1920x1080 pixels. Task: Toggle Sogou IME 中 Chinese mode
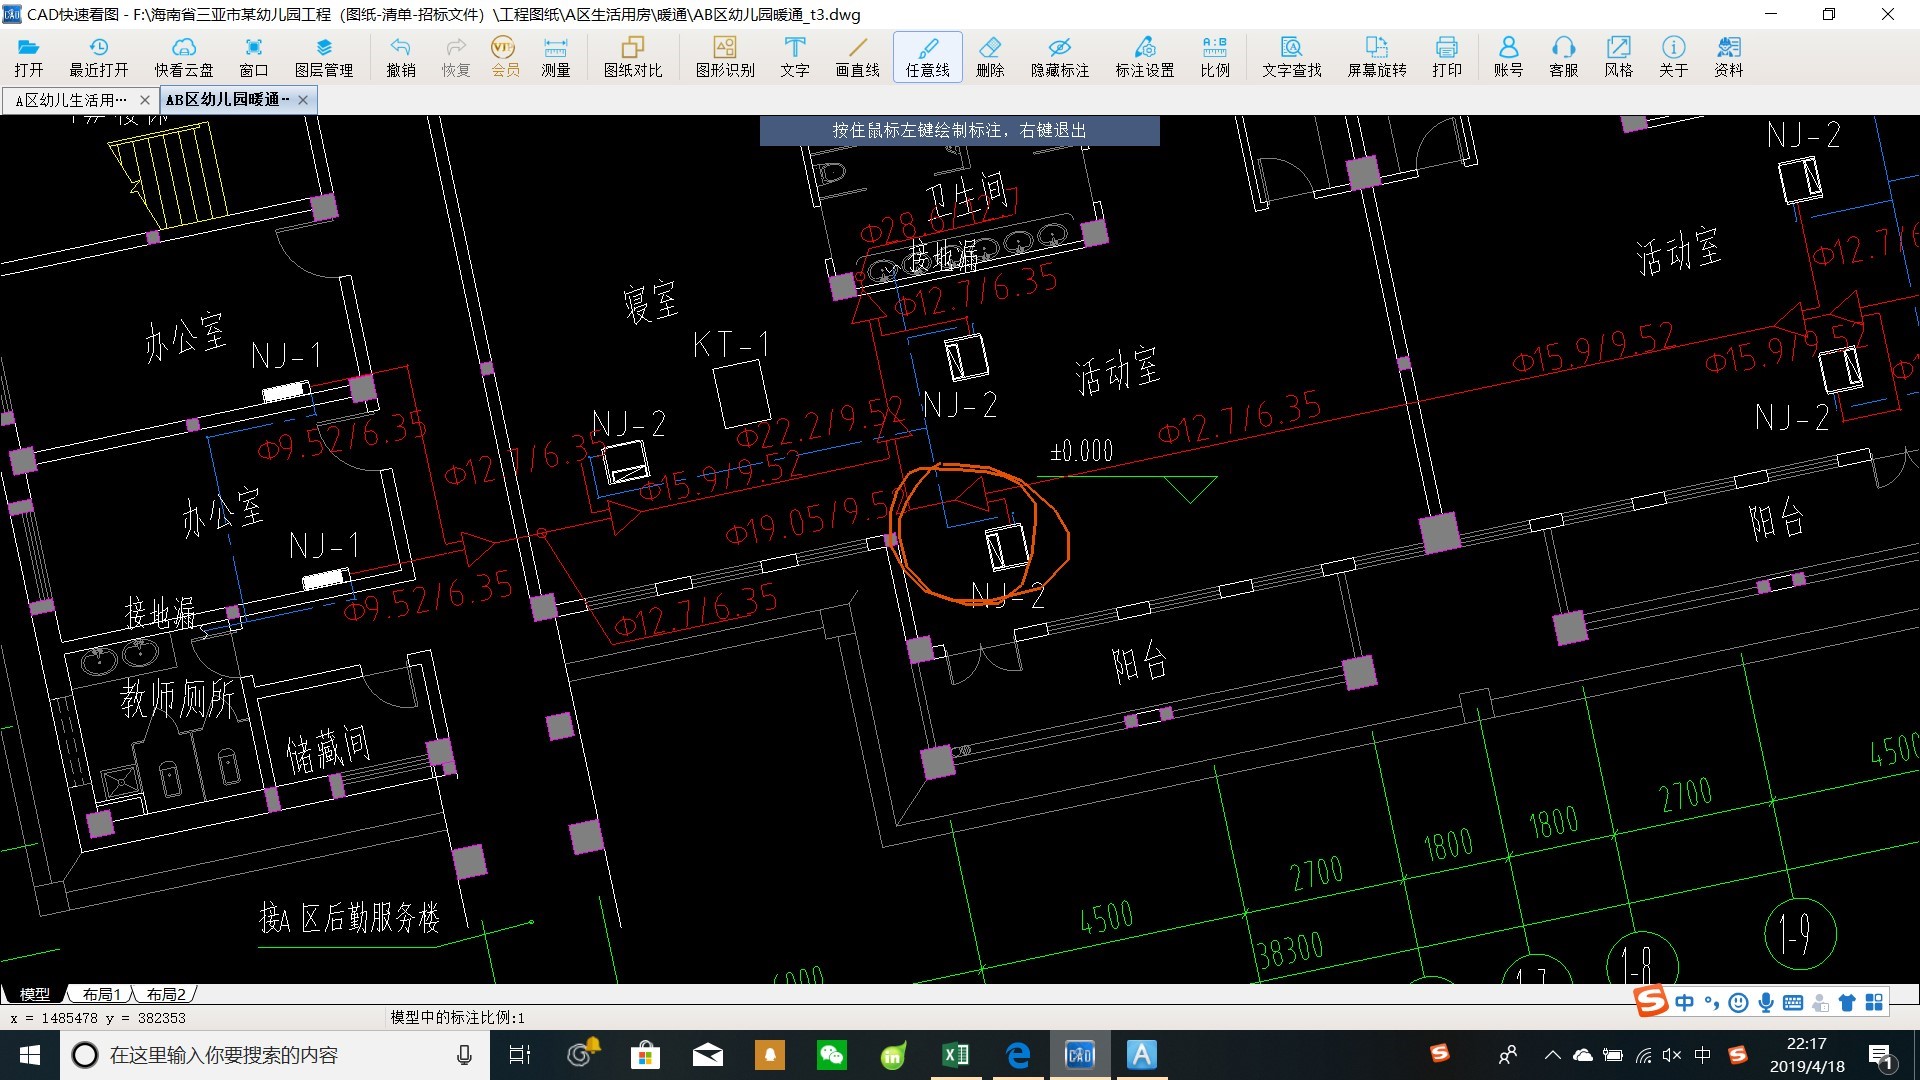coord(1685,1002)
